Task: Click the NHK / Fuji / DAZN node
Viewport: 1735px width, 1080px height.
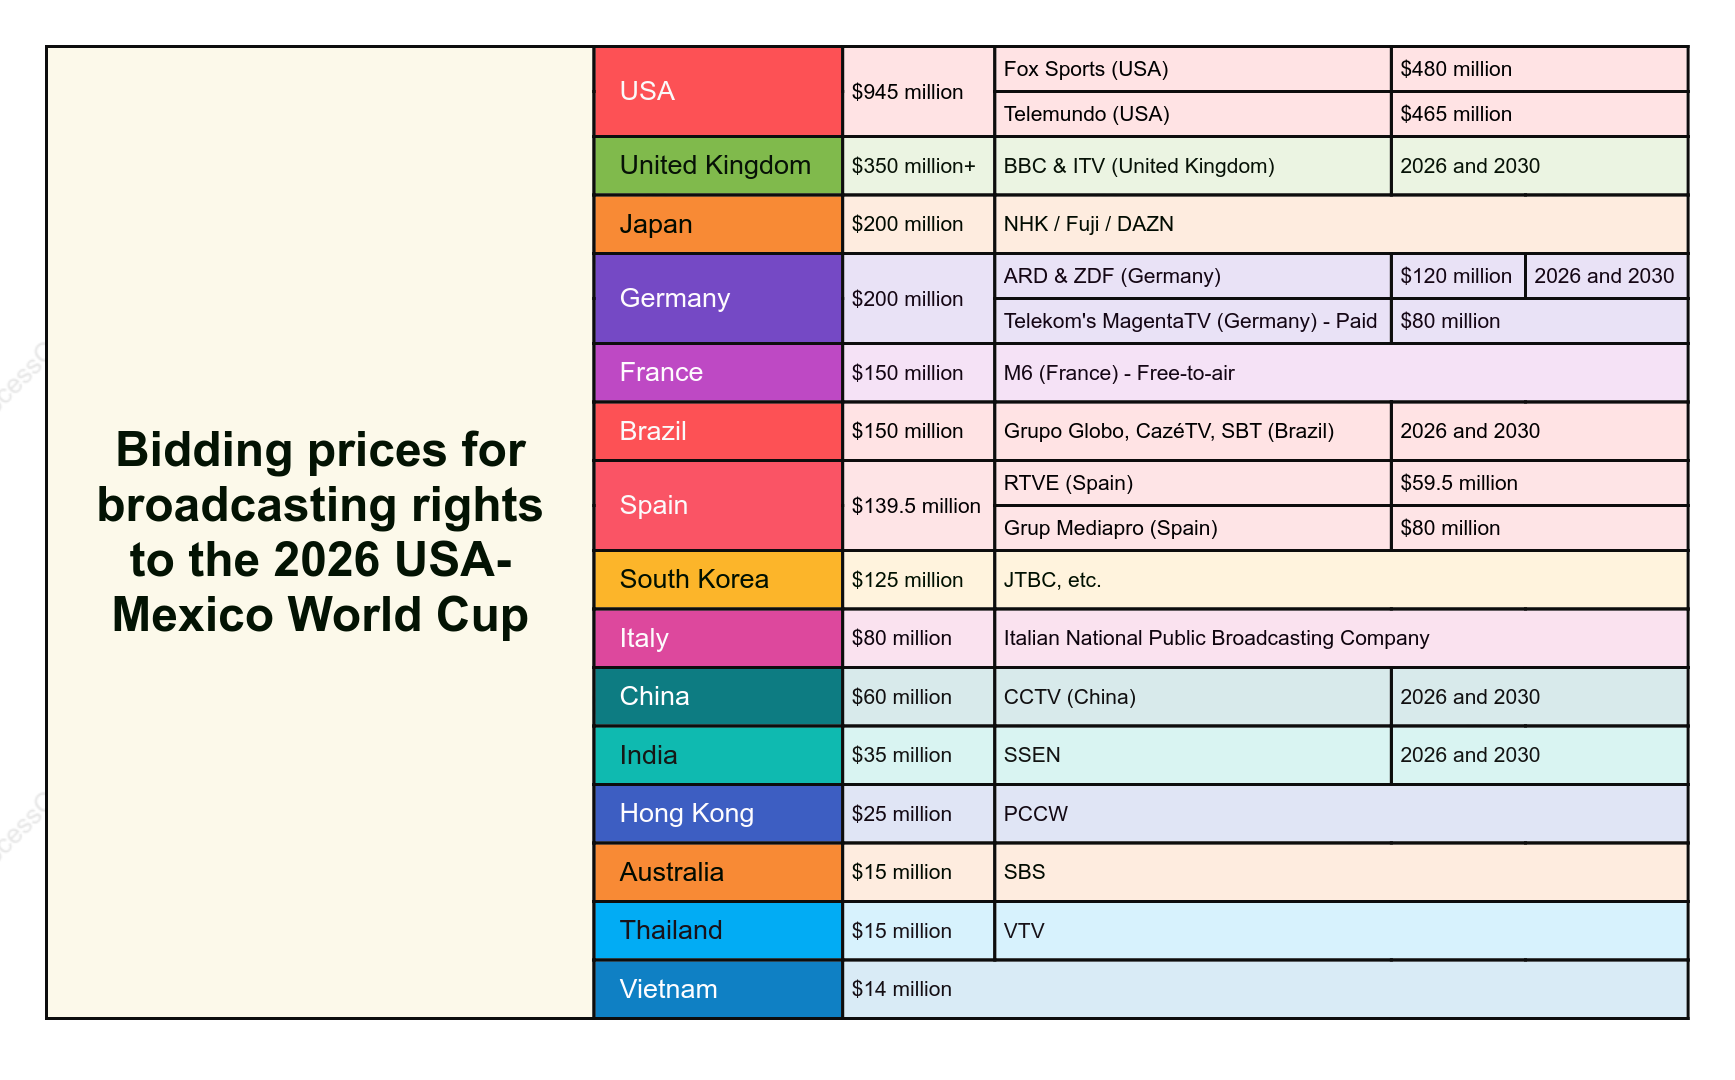Action: 1342,224
